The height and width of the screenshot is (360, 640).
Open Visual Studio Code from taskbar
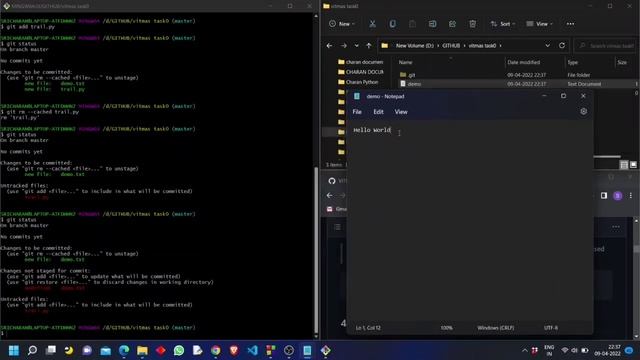click(252, 350)
